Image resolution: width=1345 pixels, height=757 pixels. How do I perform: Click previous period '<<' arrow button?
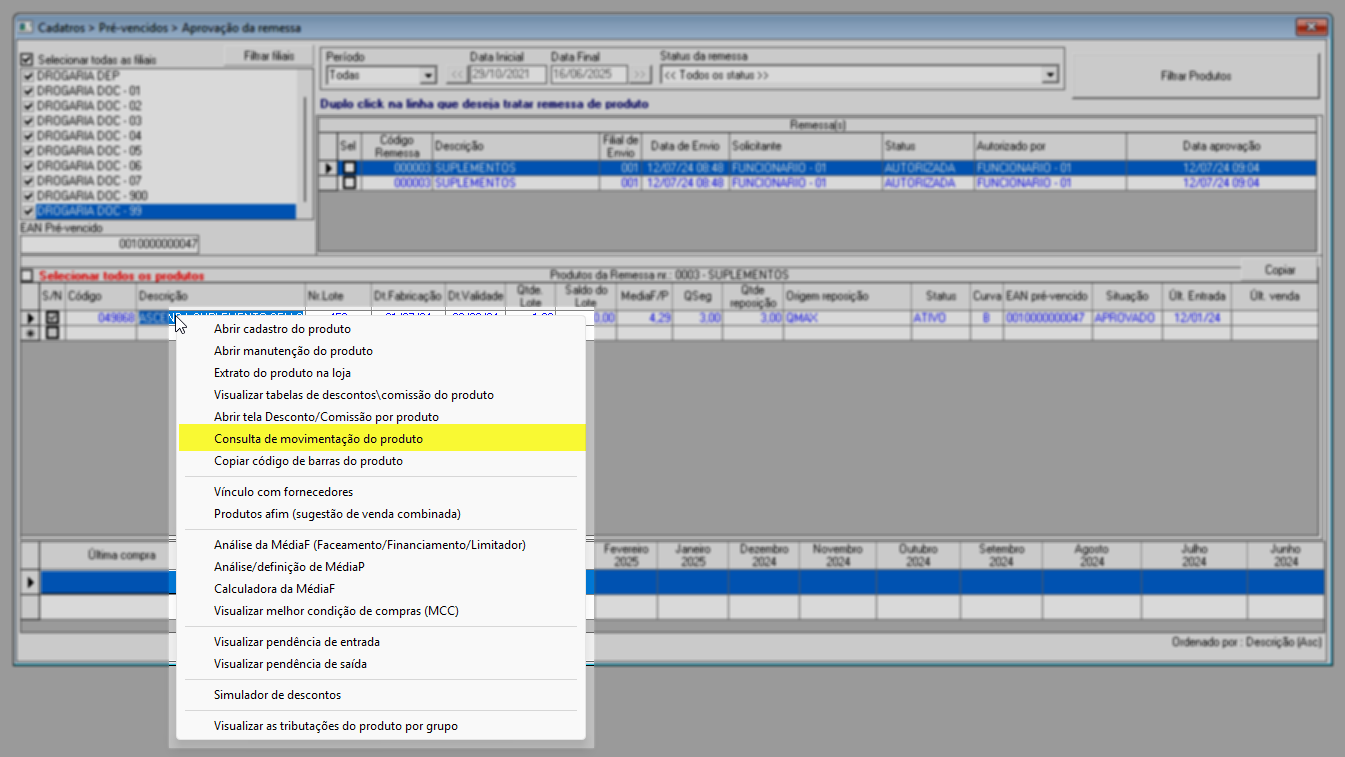tap(455, 75)
